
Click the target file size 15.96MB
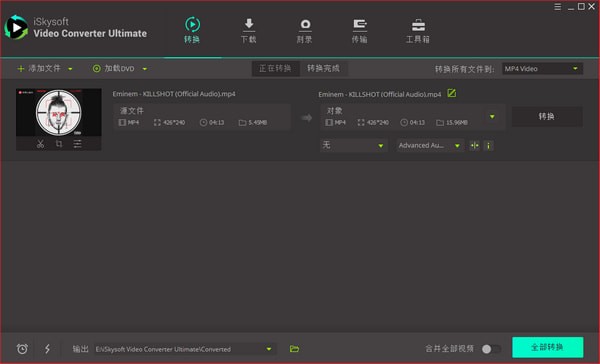point(457,122)
